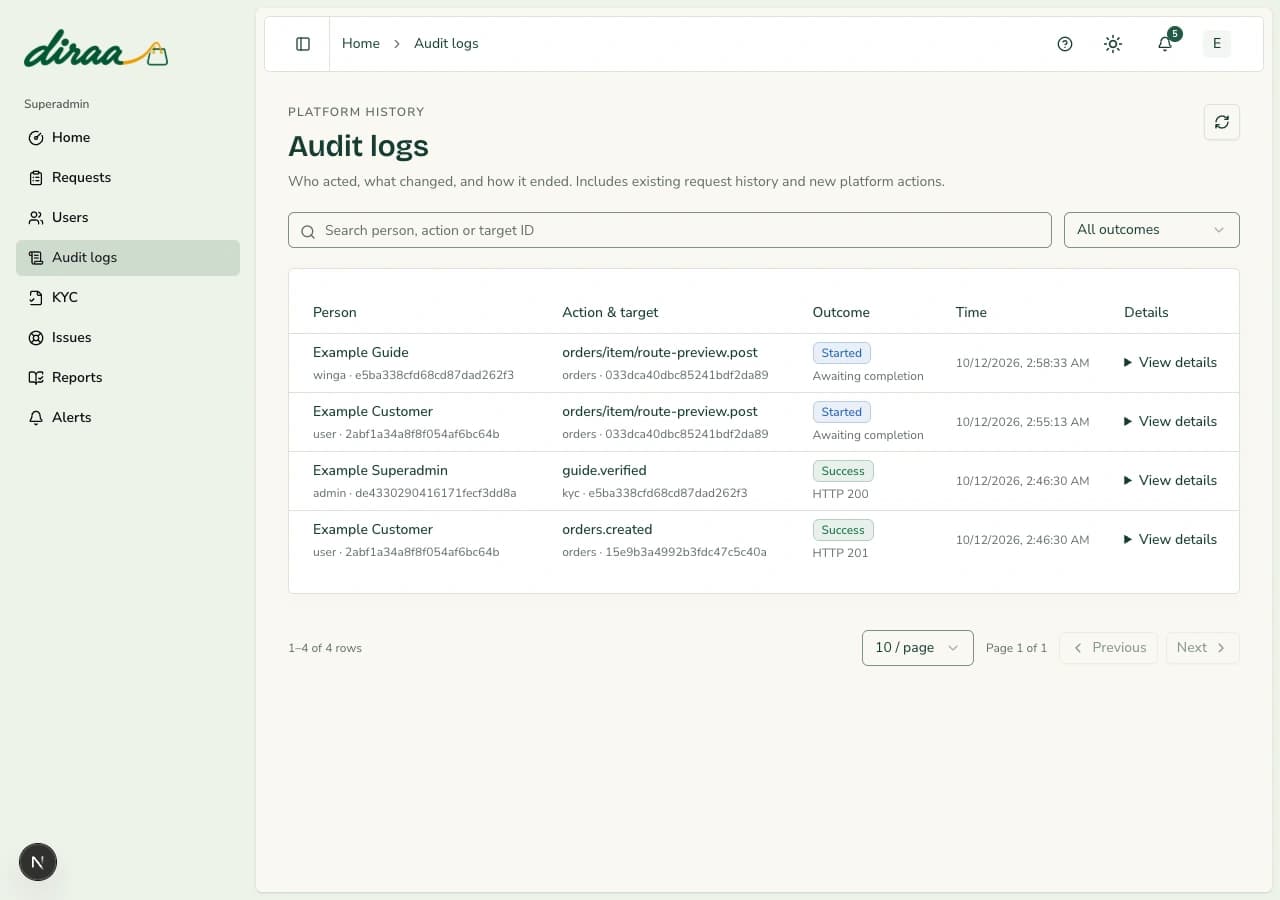Go to Home in the sidebar
Image resolution: width=1280 pixels, height=900 pixels.
pos(128,138)
